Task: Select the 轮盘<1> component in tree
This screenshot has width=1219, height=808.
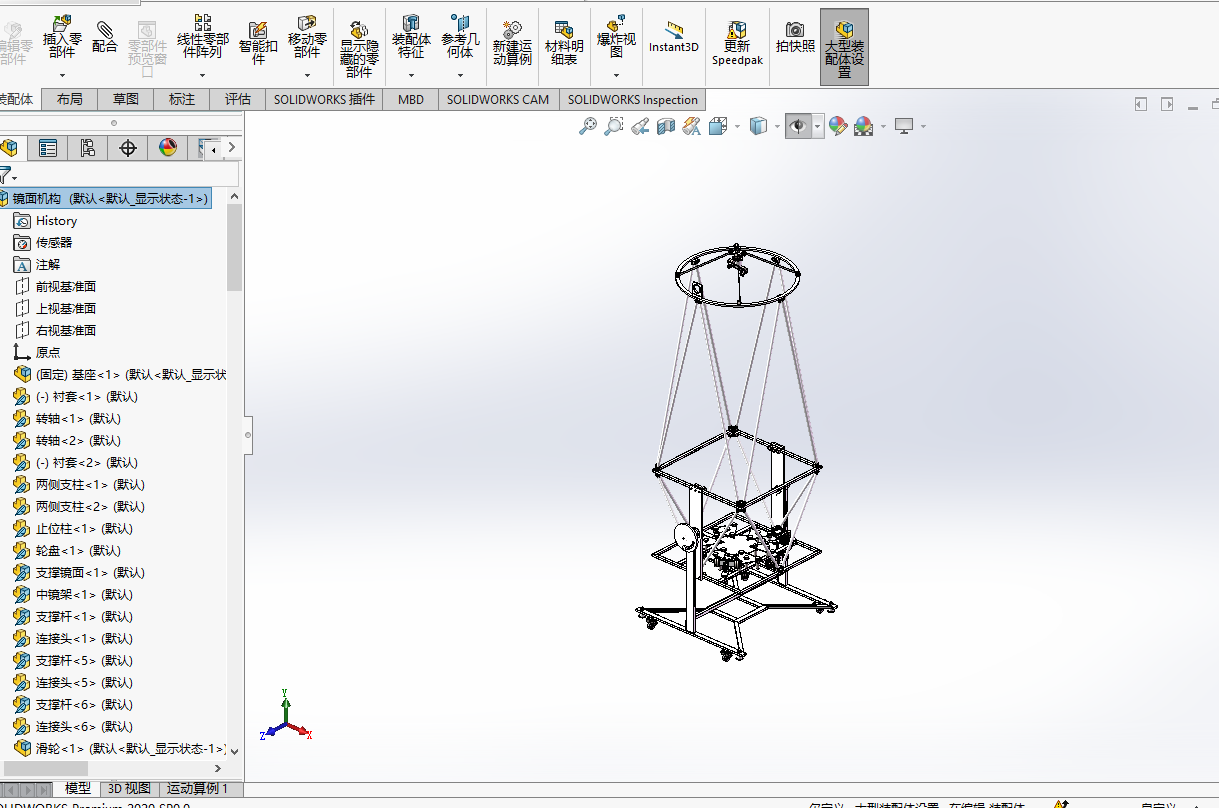Action: [78, 551]
